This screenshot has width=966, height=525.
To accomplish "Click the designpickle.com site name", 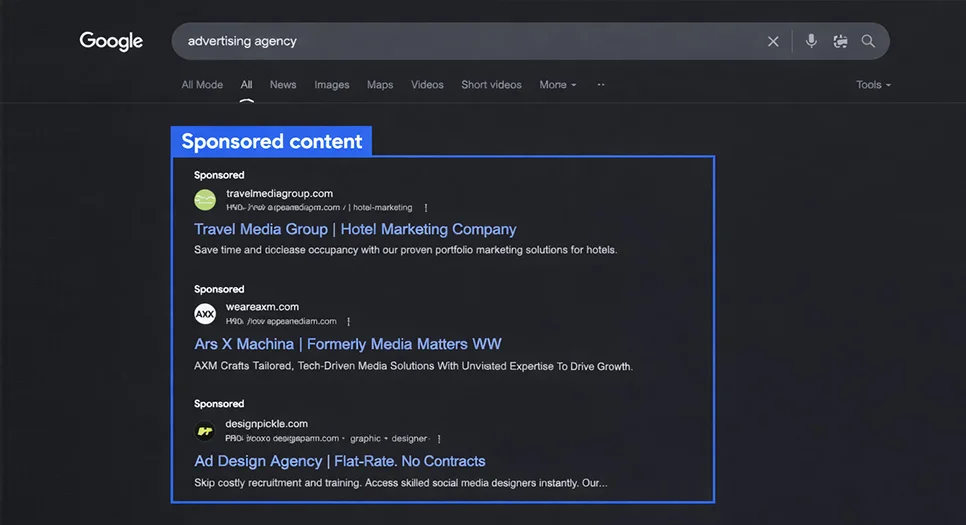I will 266,424.
